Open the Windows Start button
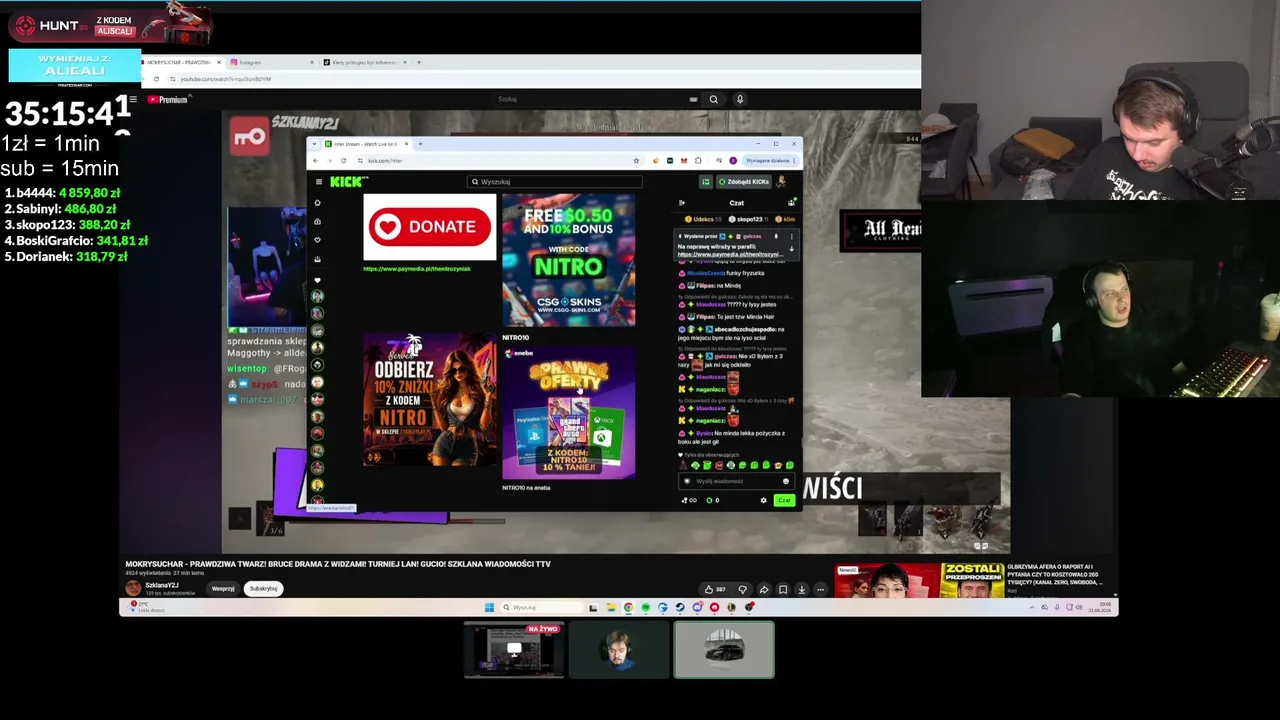1280x720 pixels. (x=489, y=607)
